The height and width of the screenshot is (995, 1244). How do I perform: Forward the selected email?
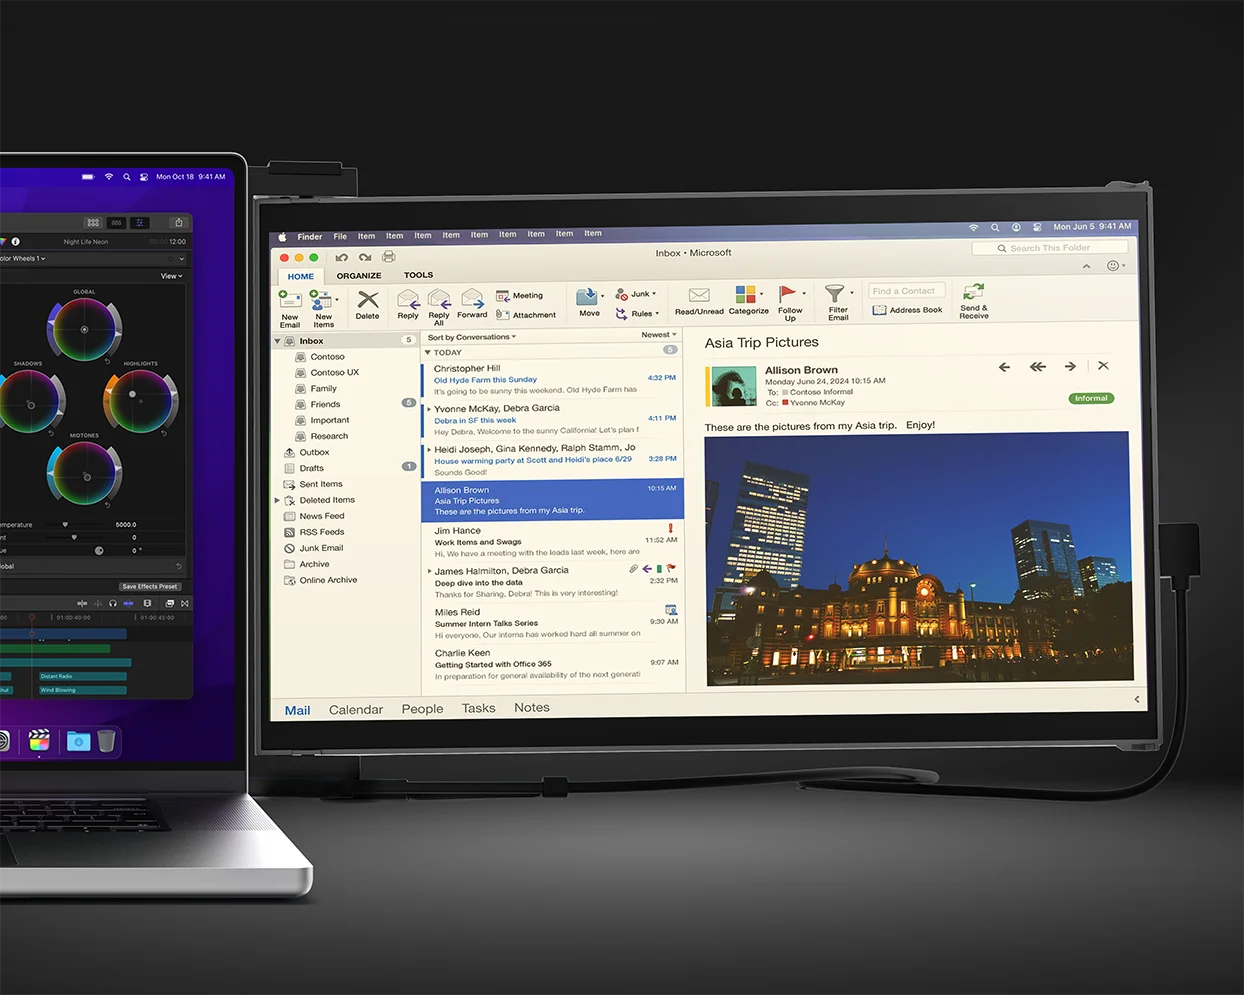click(472, 300)
